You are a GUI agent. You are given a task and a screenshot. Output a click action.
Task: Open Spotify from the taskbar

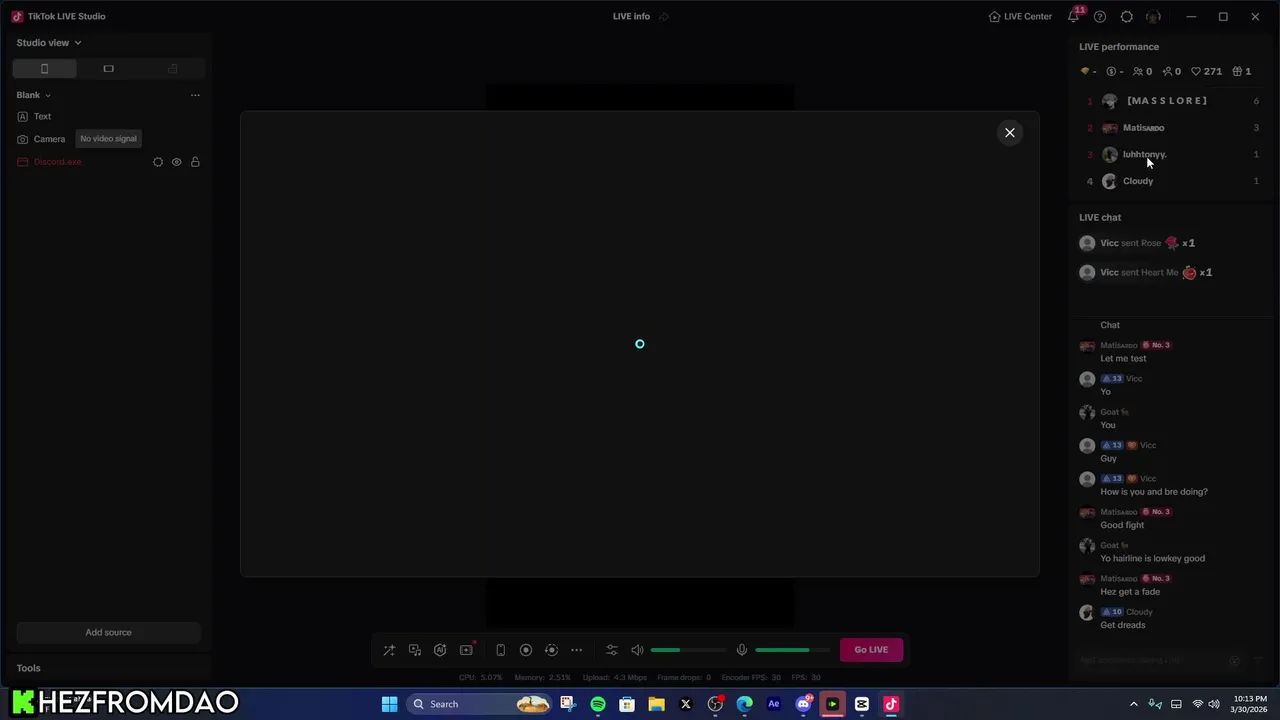598,704
